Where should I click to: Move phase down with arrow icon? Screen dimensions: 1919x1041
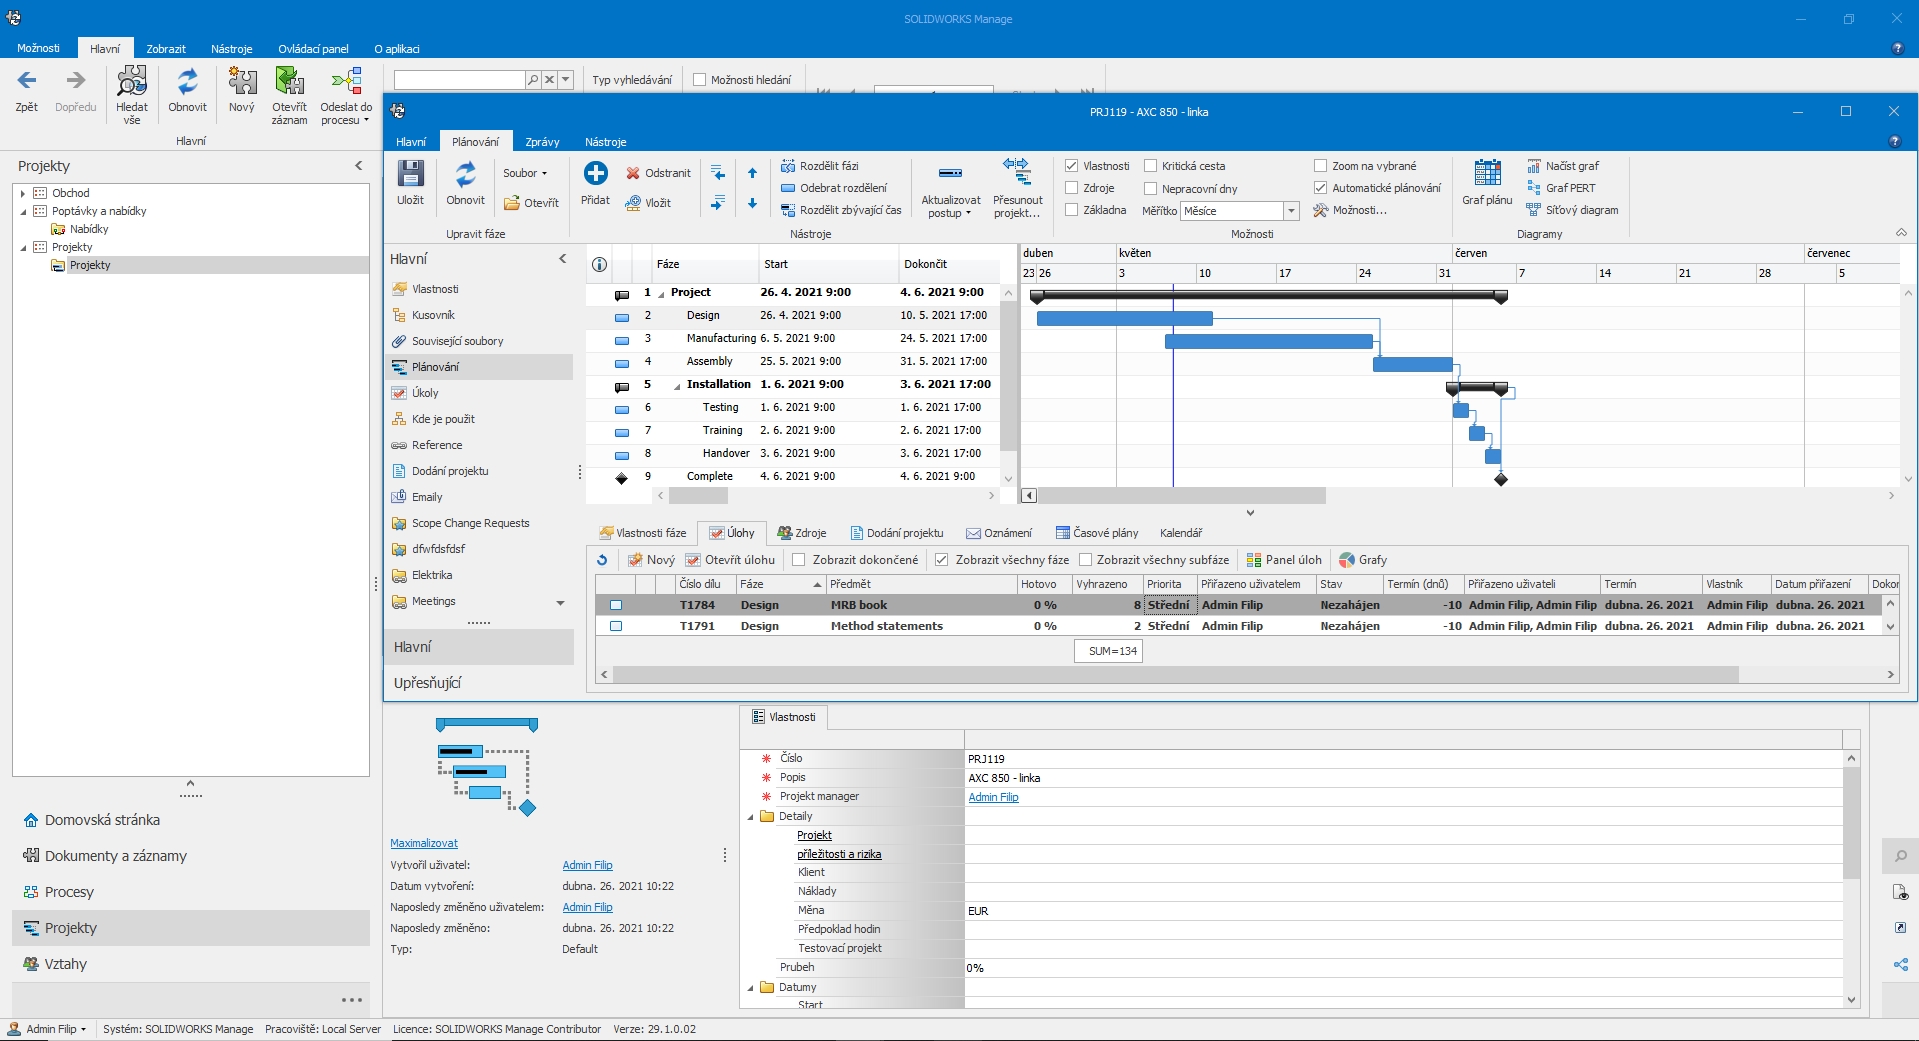click(752, 203)
